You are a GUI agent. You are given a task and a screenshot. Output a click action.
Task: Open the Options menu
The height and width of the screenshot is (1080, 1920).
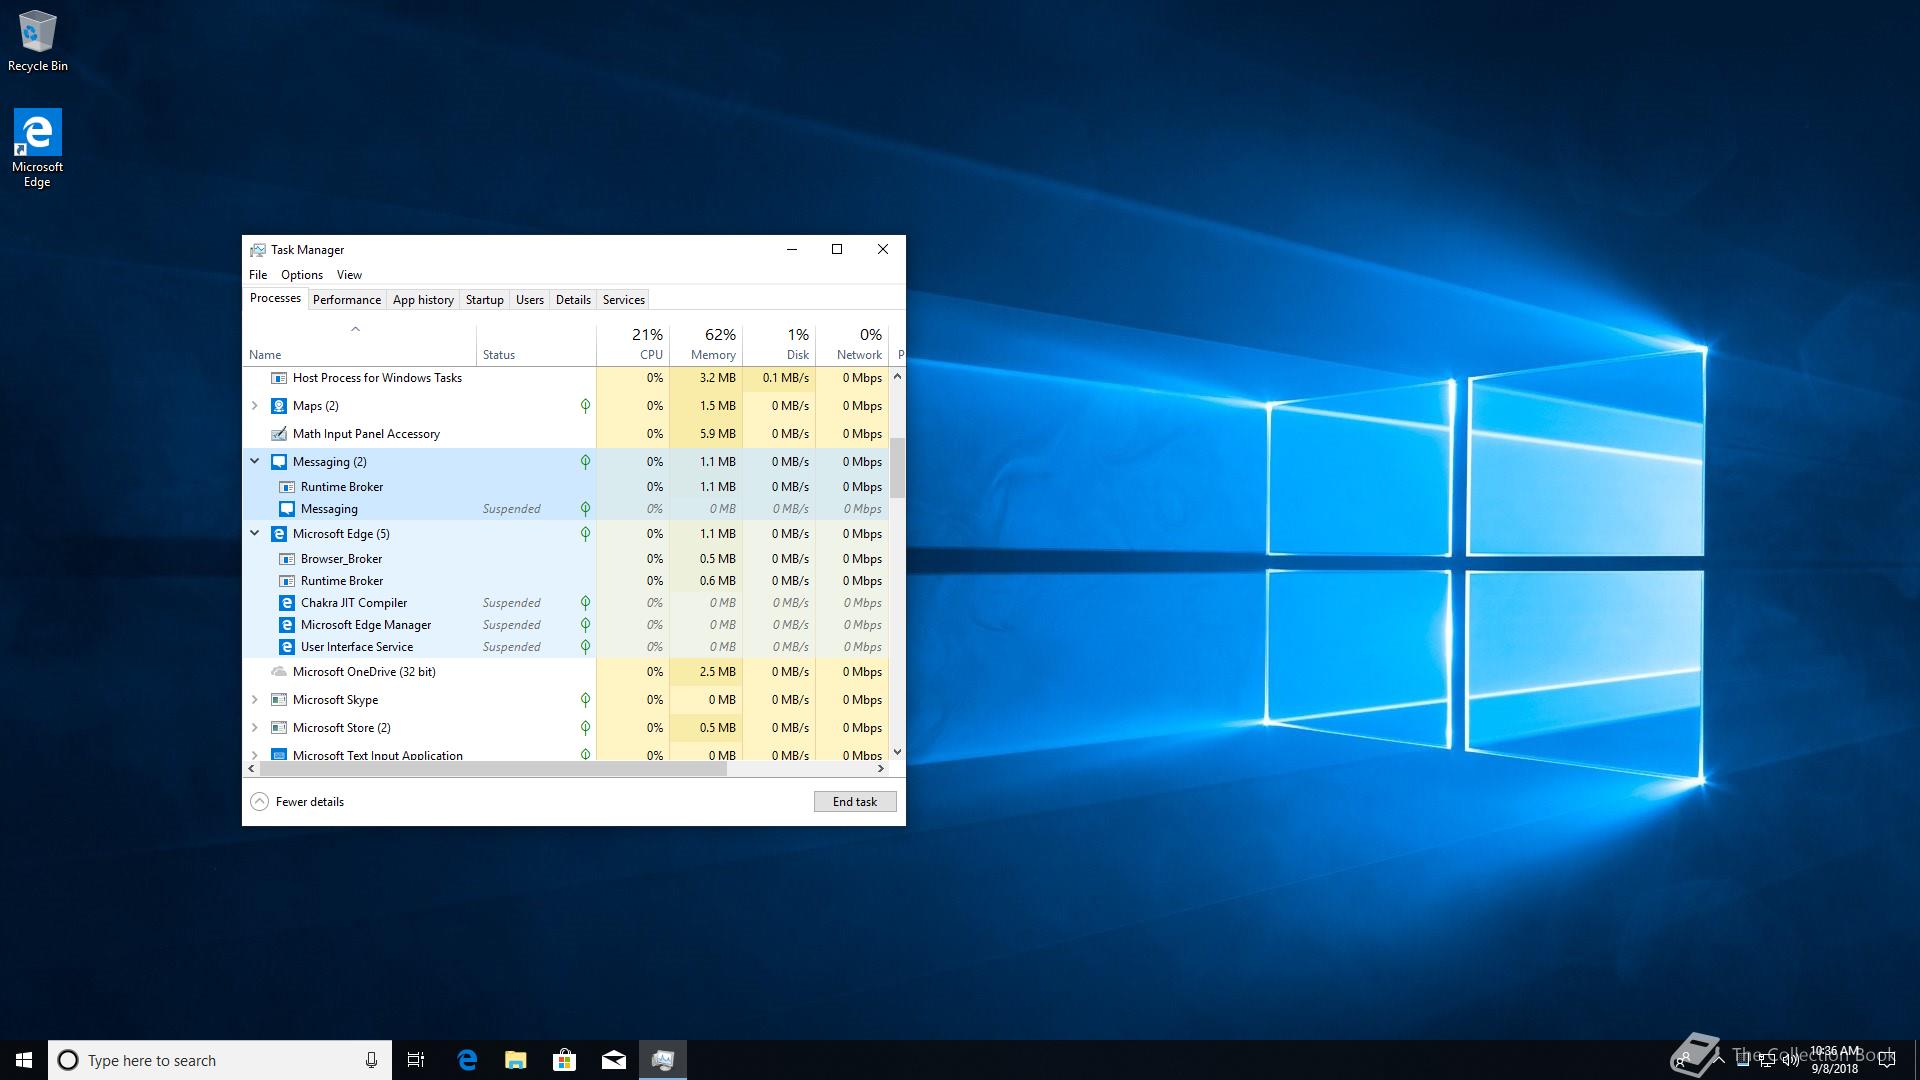301,275
